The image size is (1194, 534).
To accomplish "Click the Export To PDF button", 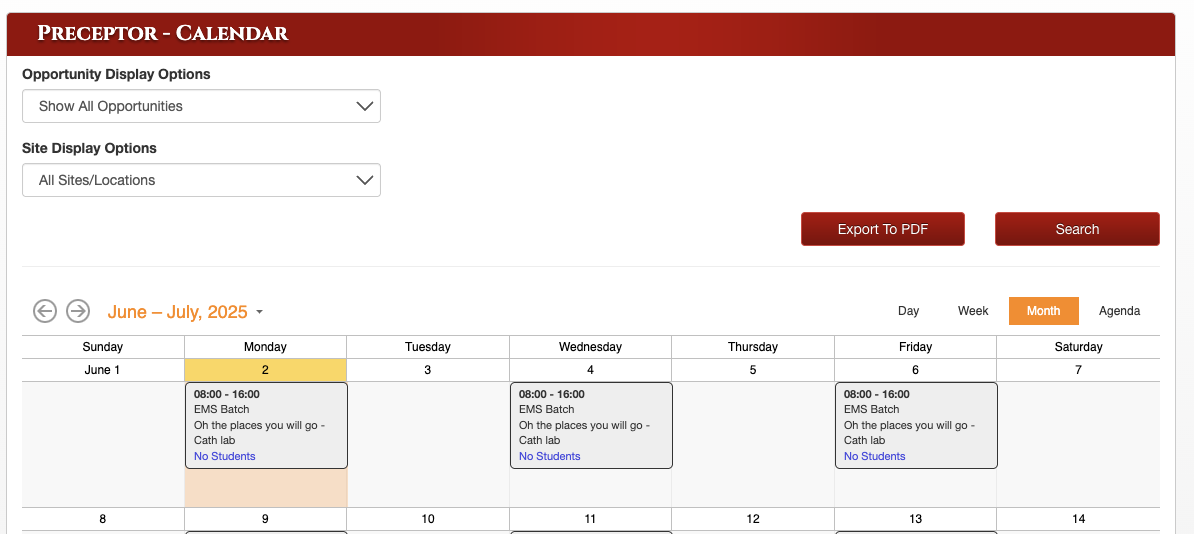I will 882,229.
